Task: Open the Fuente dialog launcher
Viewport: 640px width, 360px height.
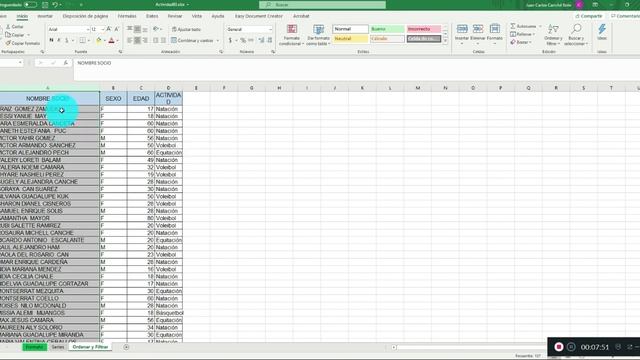Action: point(120,52)
